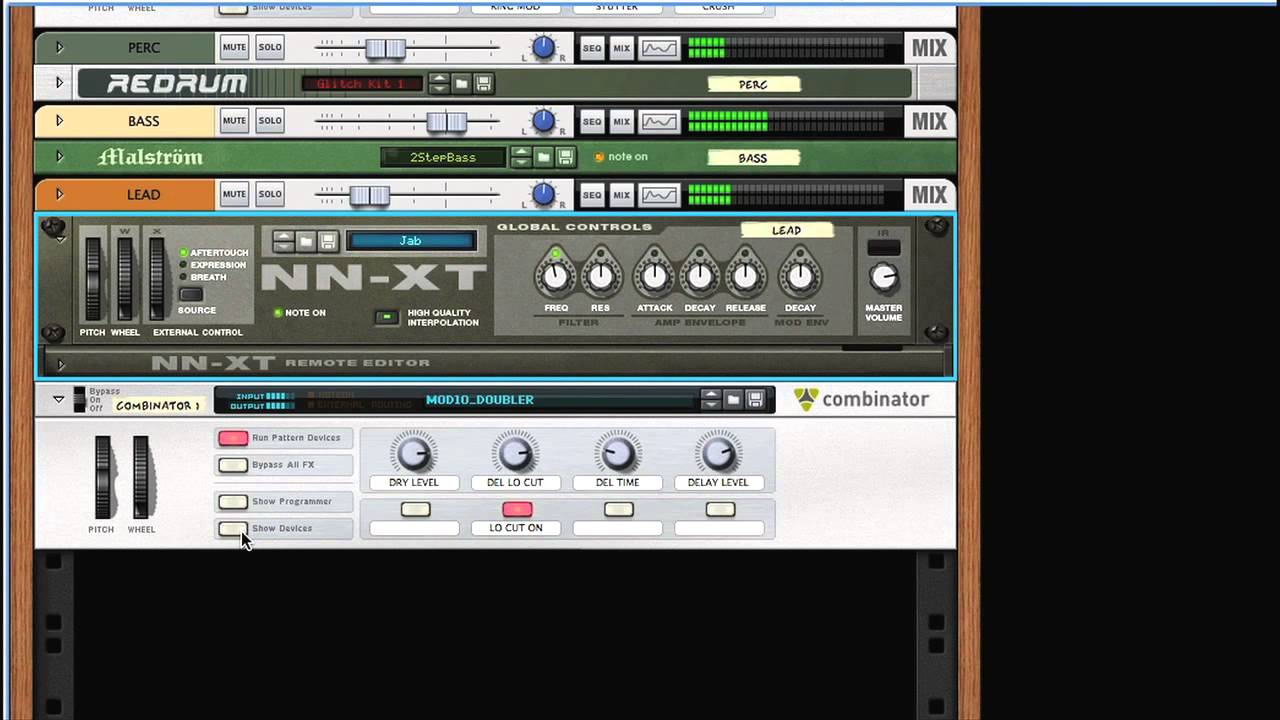Viewport: 1280px width, 720px height.
Task: Toggle Run Pattern Devices on the Combinator
Action: pos(233,438)
